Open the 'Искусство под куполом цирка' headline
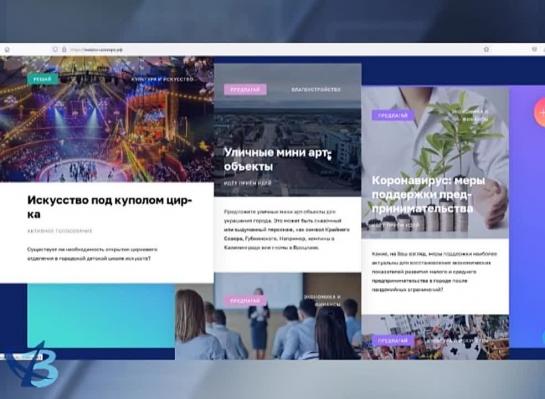Screen dimensions: 545x399 pyautogui.click(x=109, y=207)
